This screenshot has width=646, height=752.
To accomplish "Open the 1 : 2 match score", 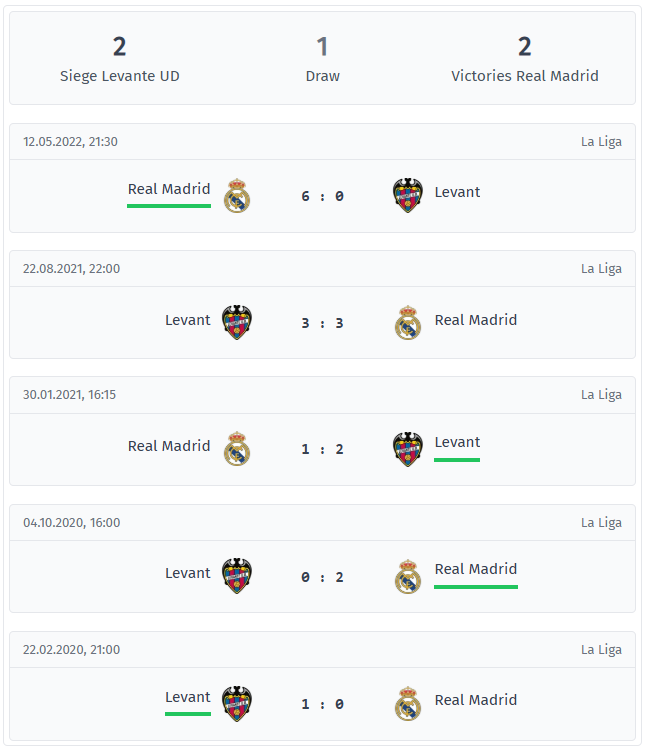I will tap(322, 449).
